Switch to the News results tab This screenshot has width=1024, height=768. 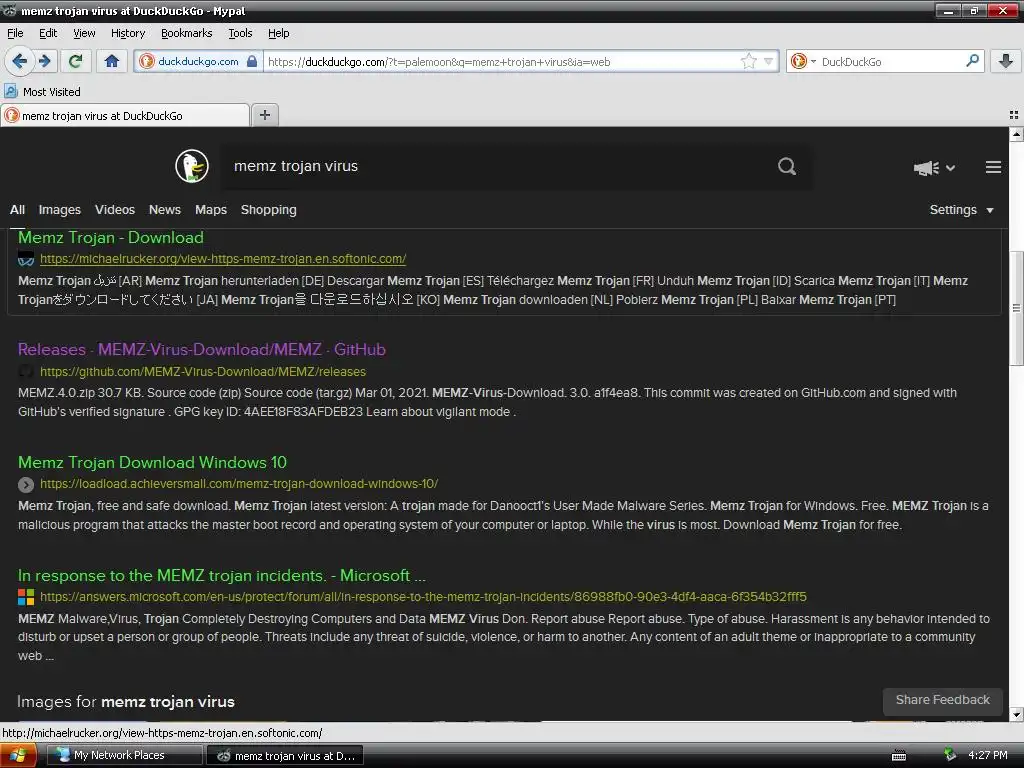coord(165,210)
